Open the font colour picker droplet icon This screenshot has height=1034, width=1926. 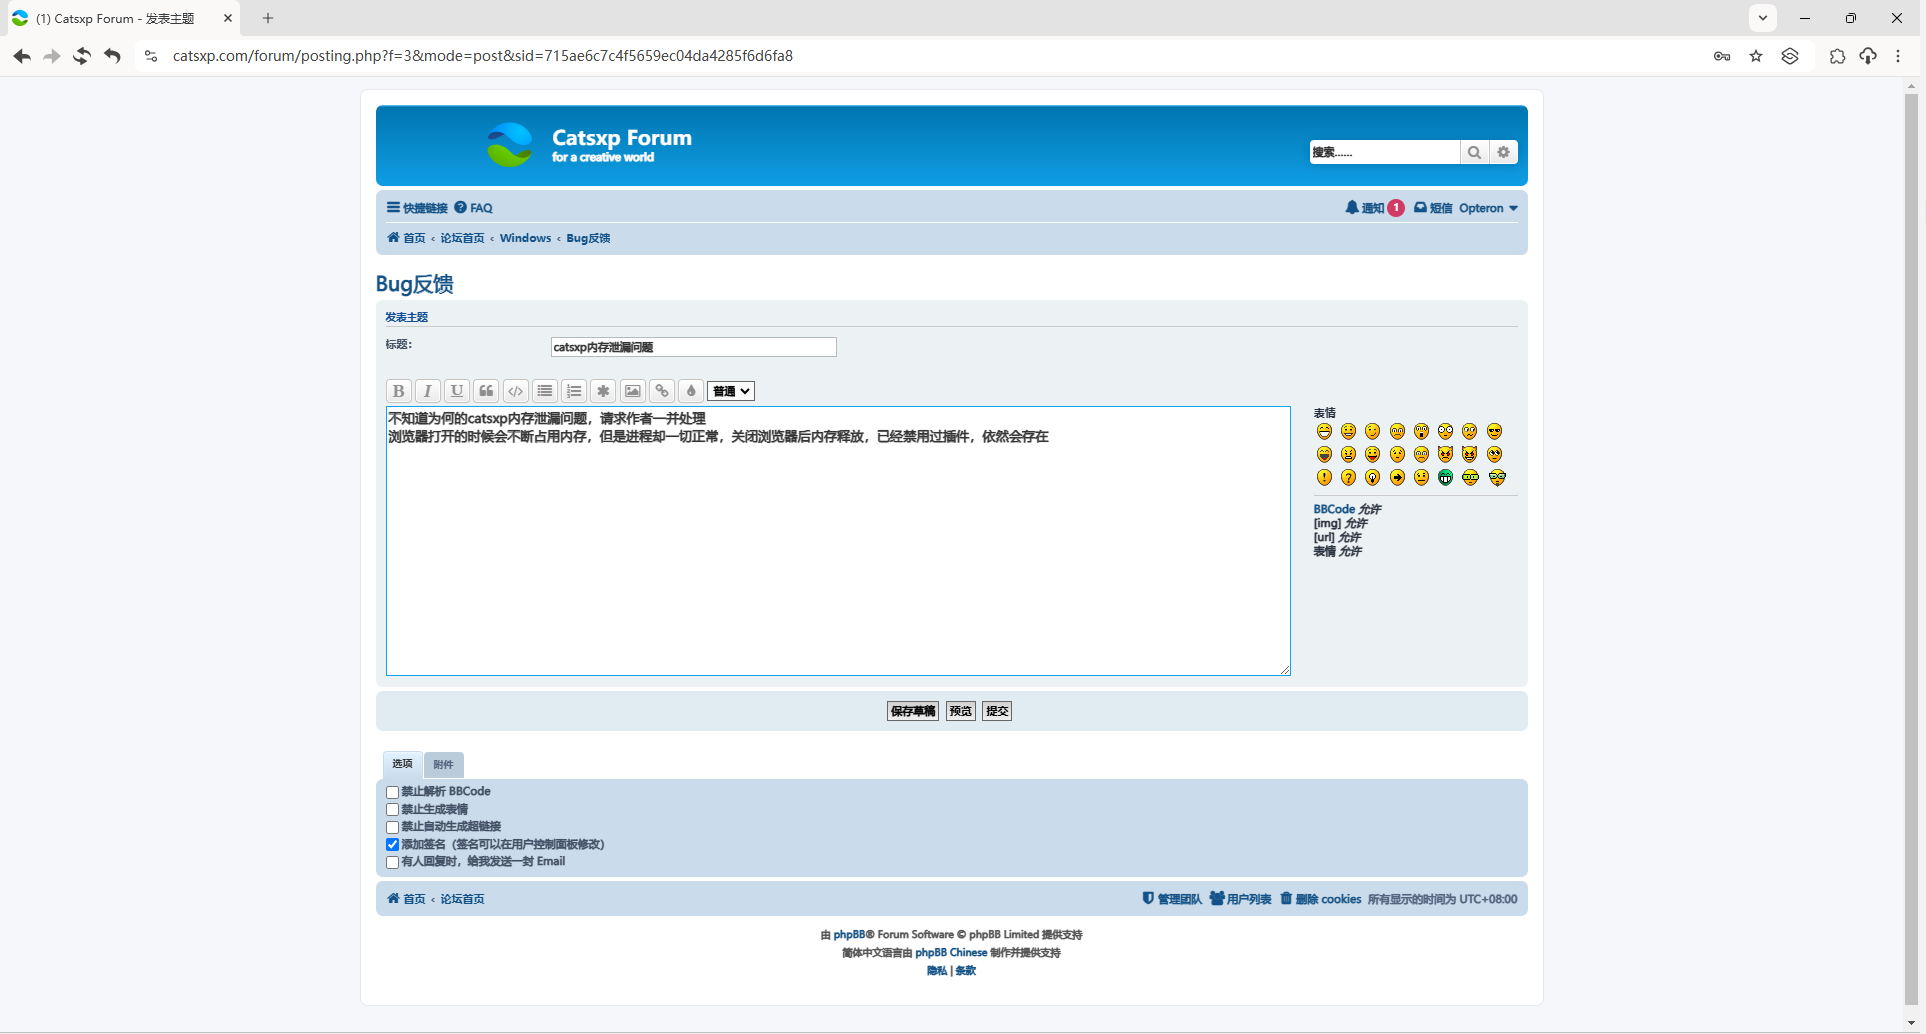coord(691,391)
